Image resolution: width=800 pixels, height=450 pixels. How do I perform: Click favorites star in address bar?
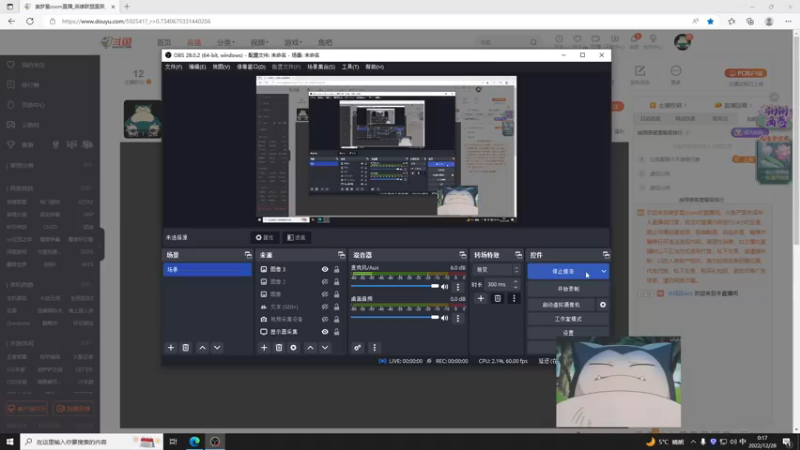[x=710, y=21]
